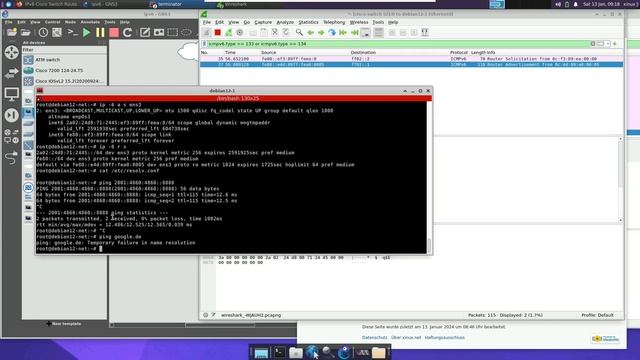Screen dimensions: 640x360
Task: Clear the Wireshark display filter
Action: [593, 44]
